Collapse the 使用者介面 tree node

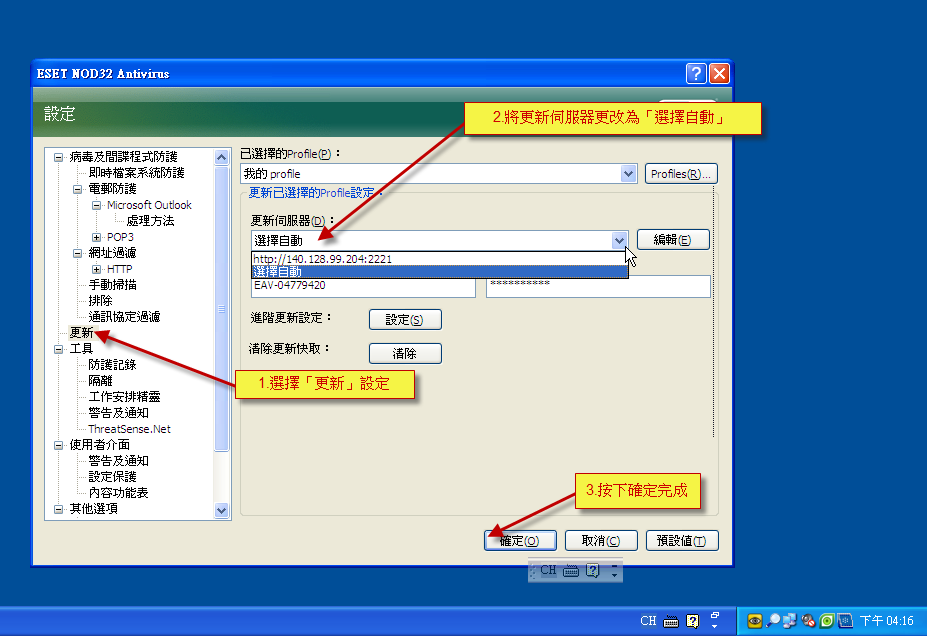59,444
